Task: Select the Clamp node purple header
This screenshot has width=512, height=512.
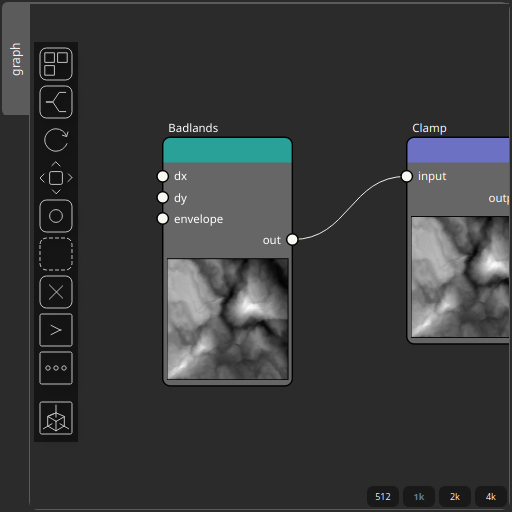Action: coord(458,151)
